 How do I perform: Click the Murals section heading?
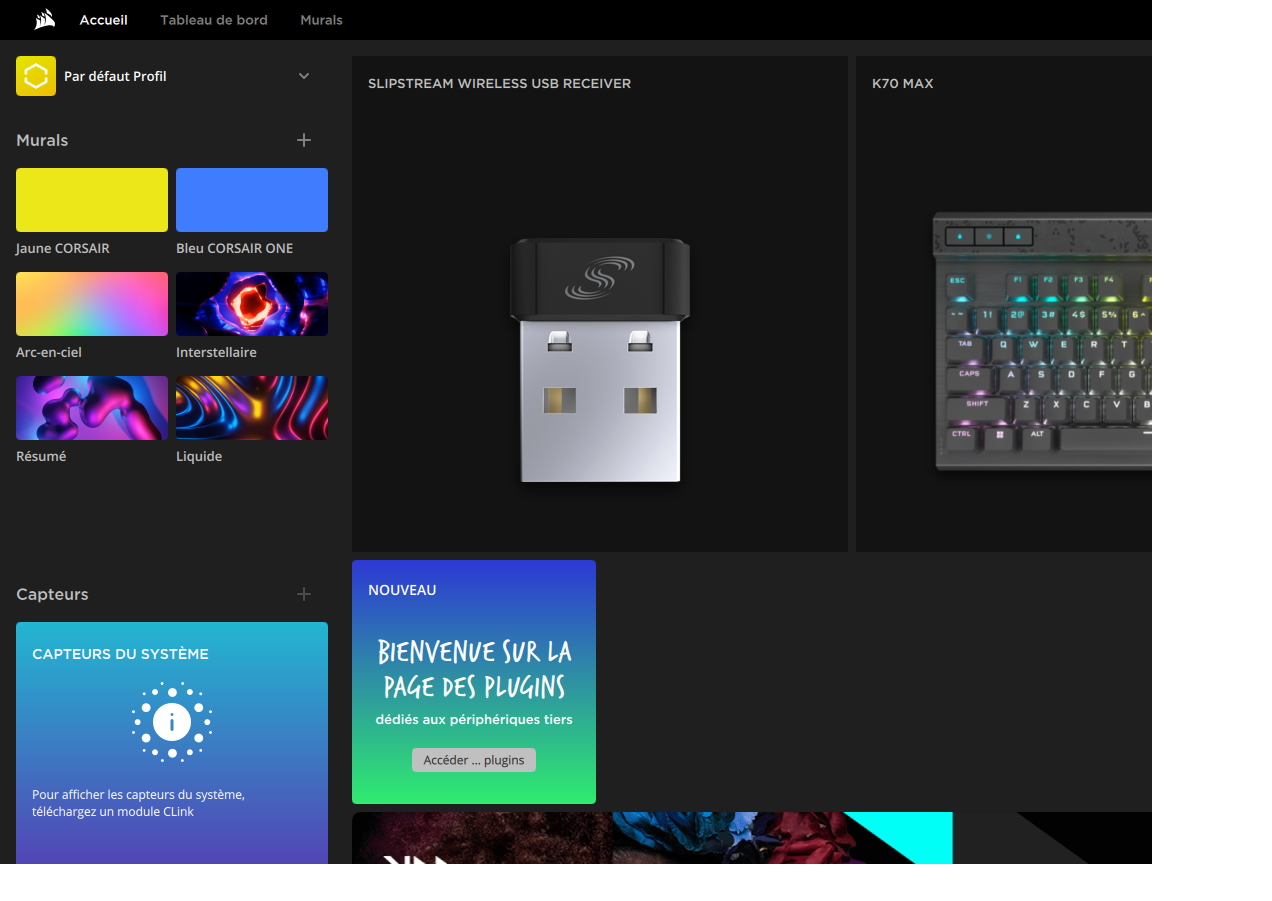click(42, 140)
